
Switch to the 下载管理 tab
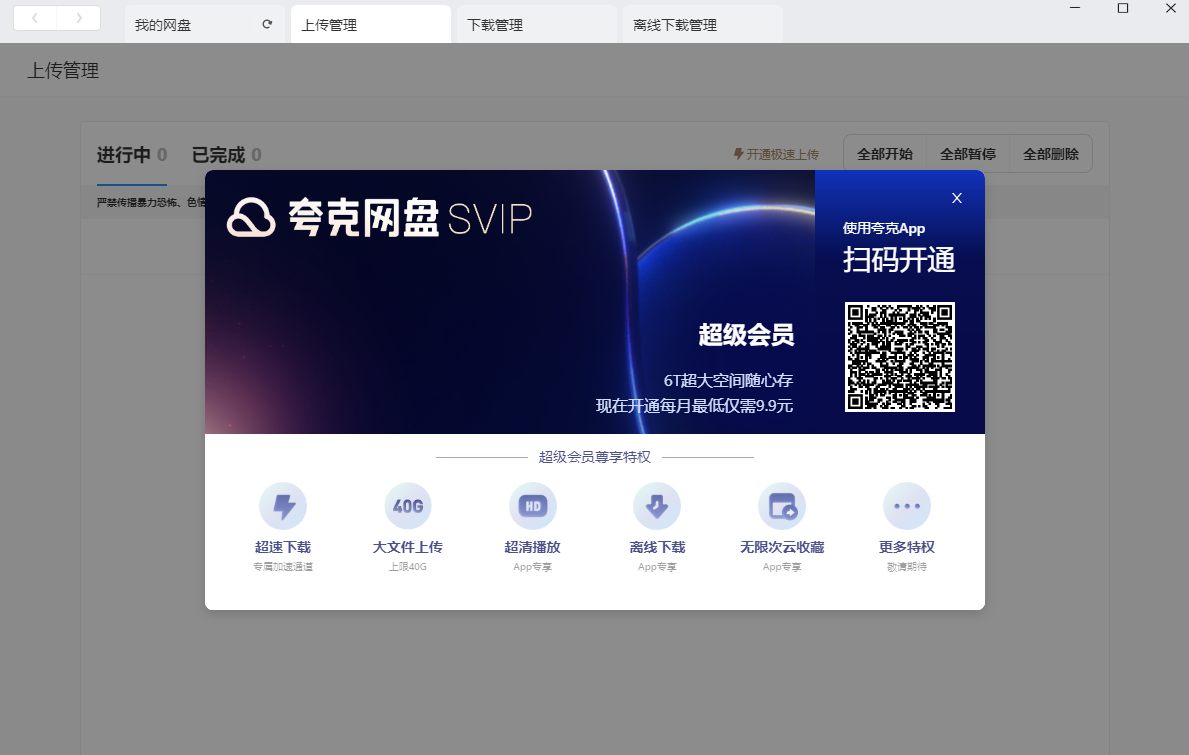[537, 24]
